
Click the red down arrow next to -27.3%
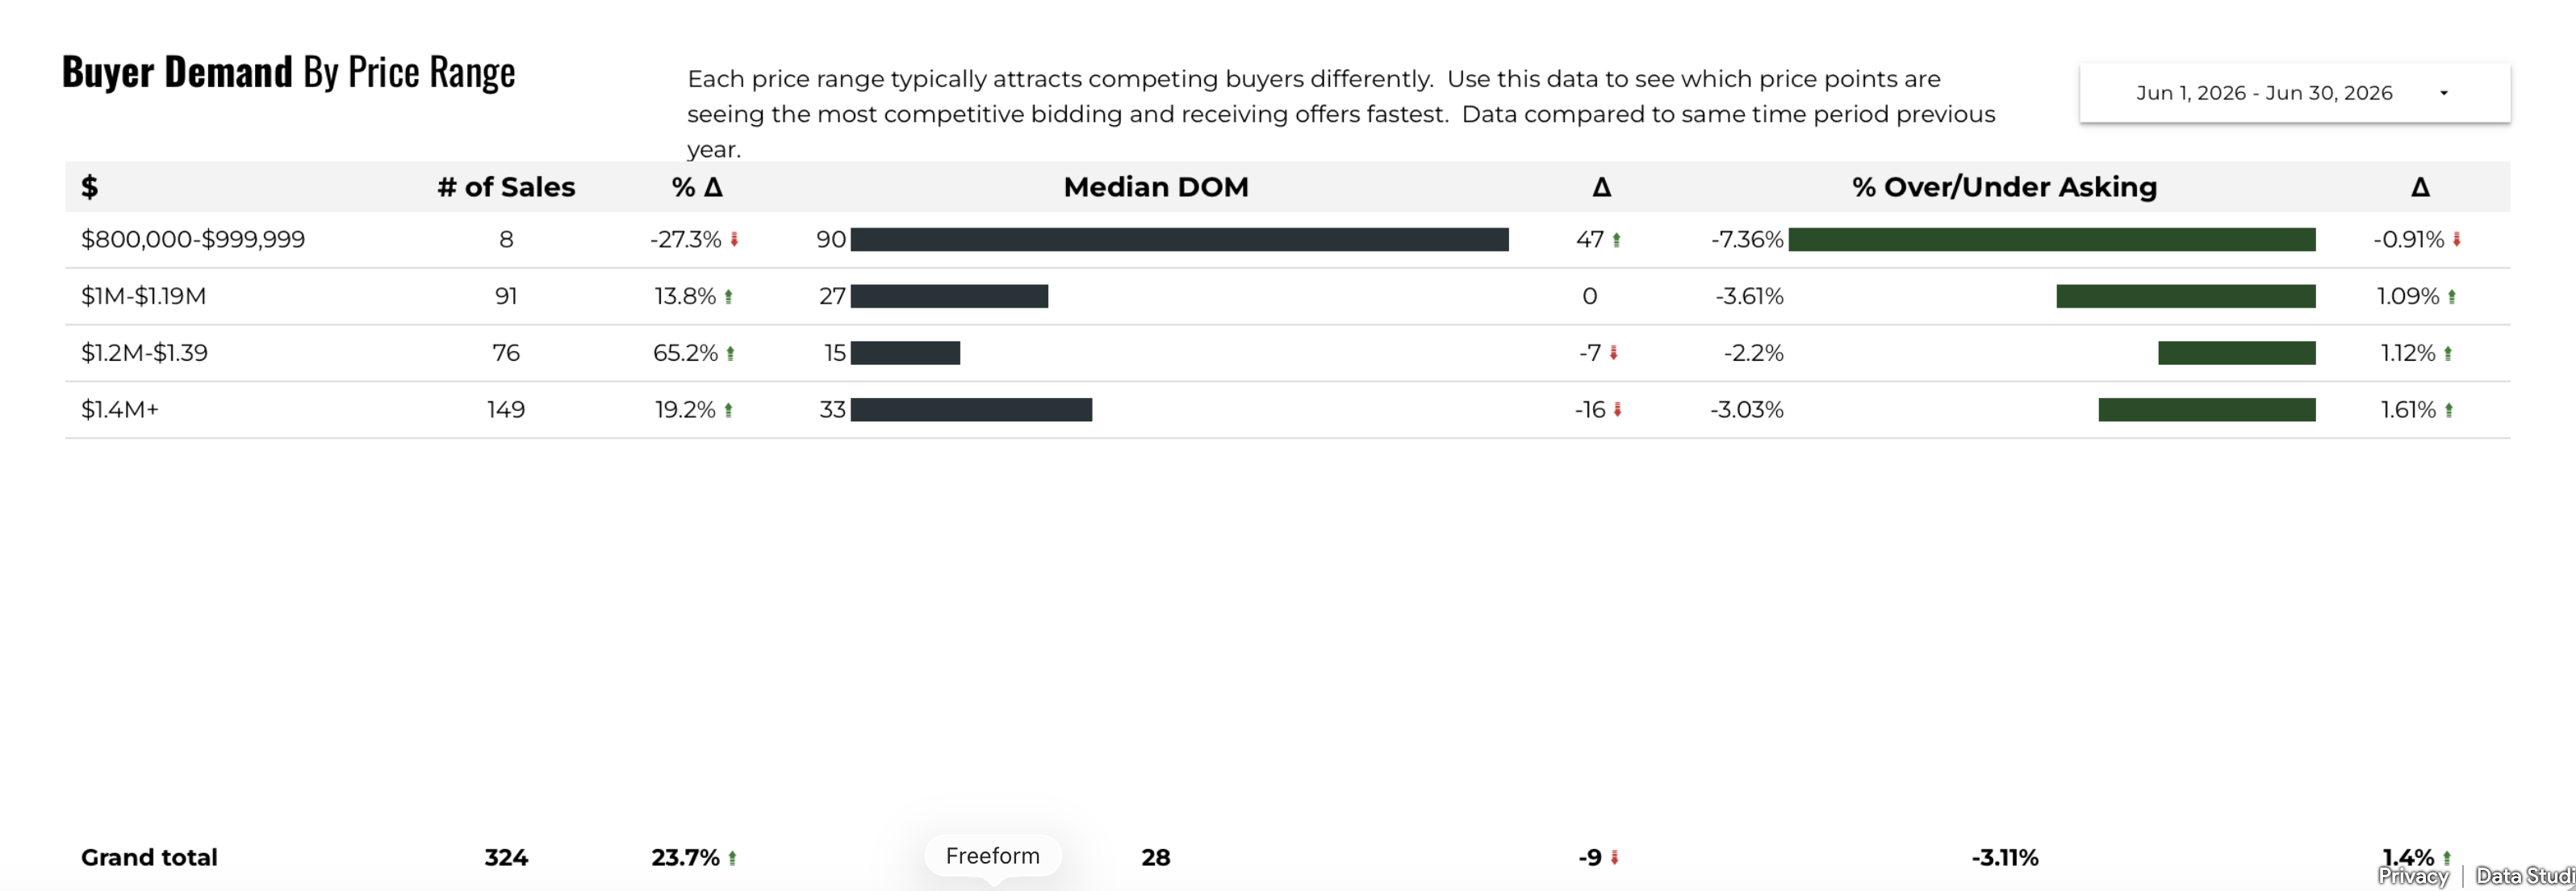(x=734, y=240)
